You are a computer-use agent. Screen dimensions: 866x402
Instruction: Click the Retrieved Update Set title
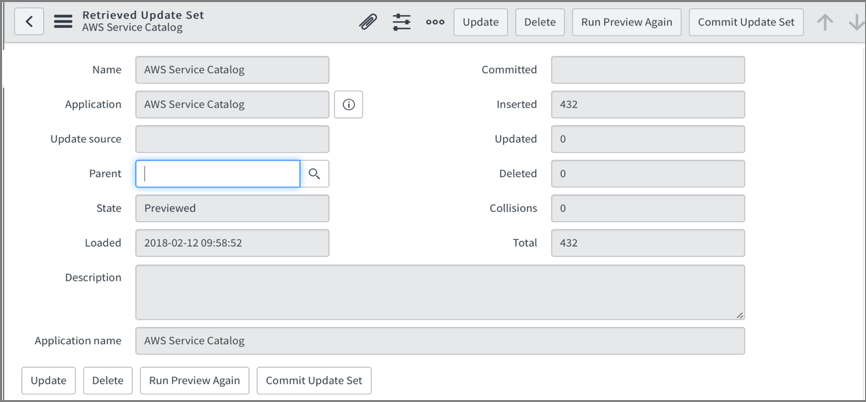pyautogui.click(x=143, y=15)
